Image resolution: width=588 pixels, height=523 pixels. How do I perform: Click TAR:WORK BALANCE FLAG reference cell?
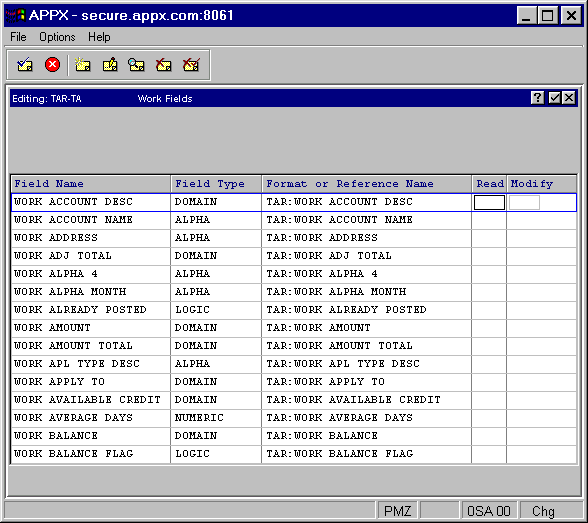[366, 454]
